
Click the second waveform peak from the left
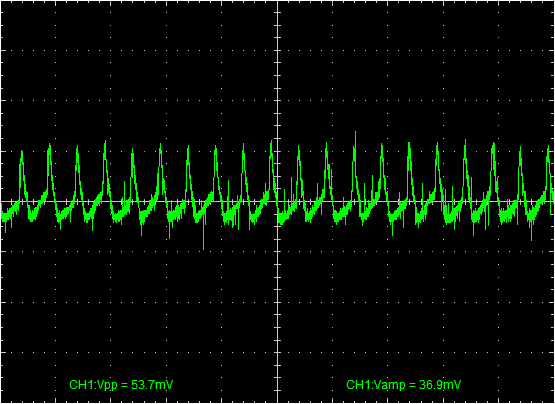49,144
